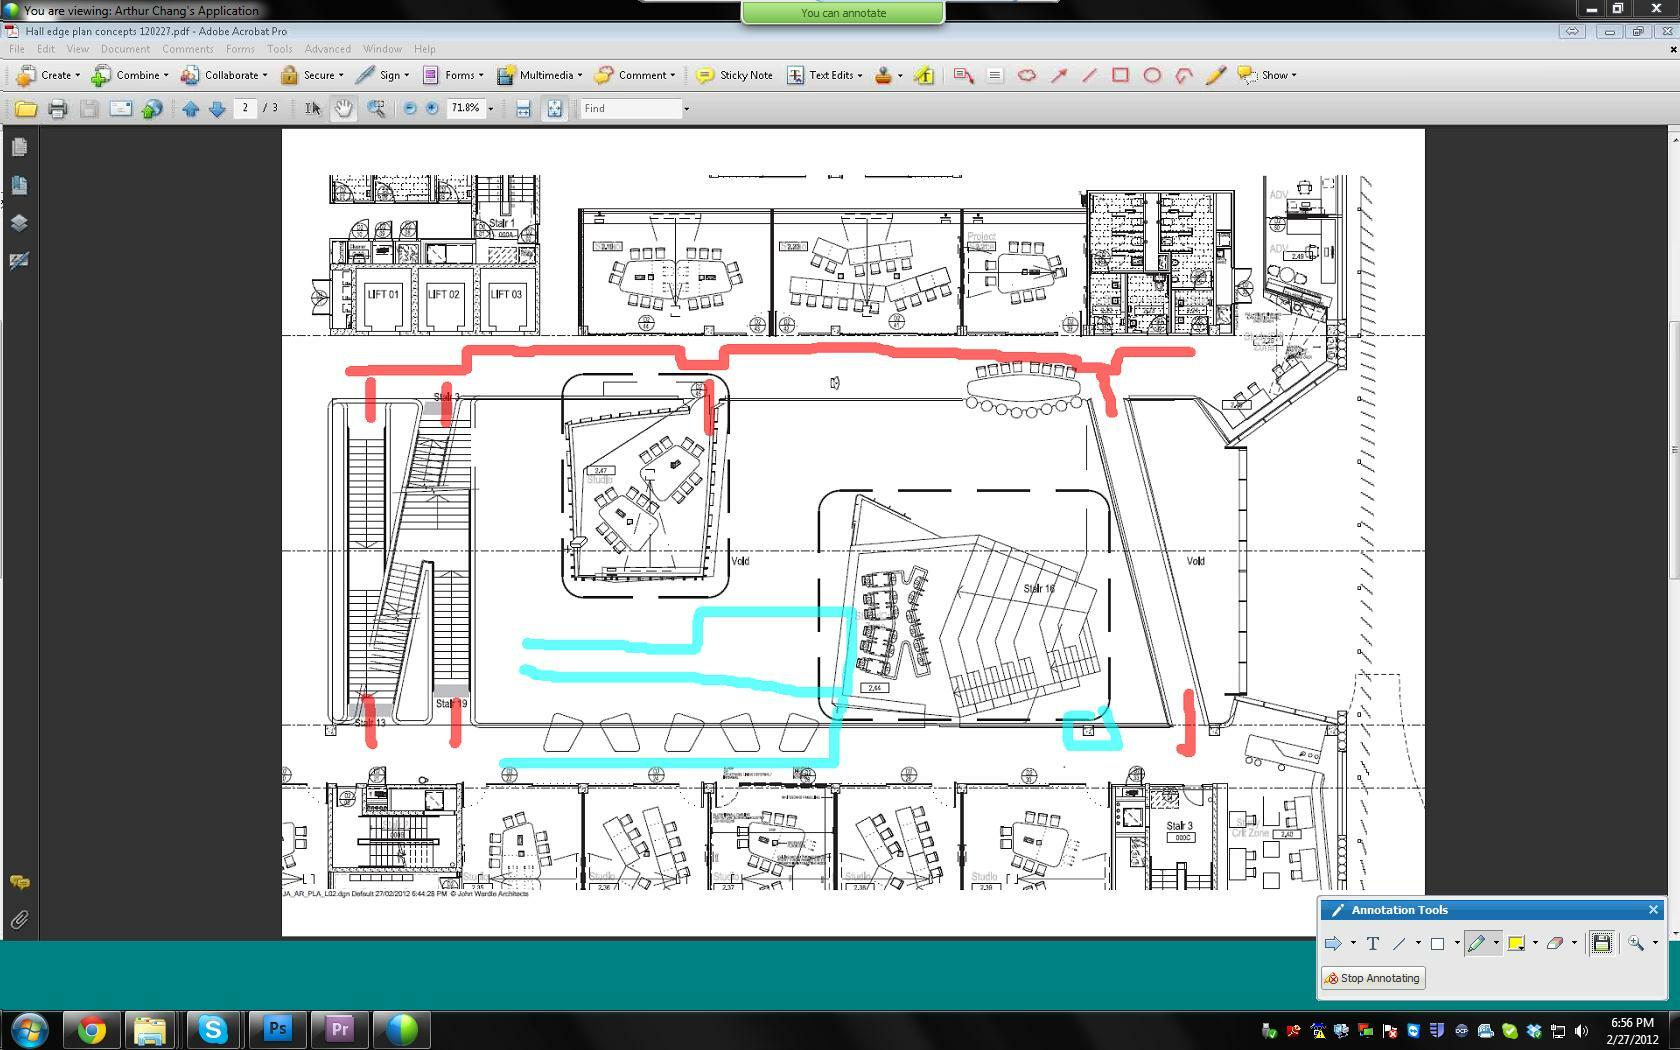The image size is (1680, 1050).
Task: Pick the yellow color swatch in Annotation Tools
Action: point(1516,943)
